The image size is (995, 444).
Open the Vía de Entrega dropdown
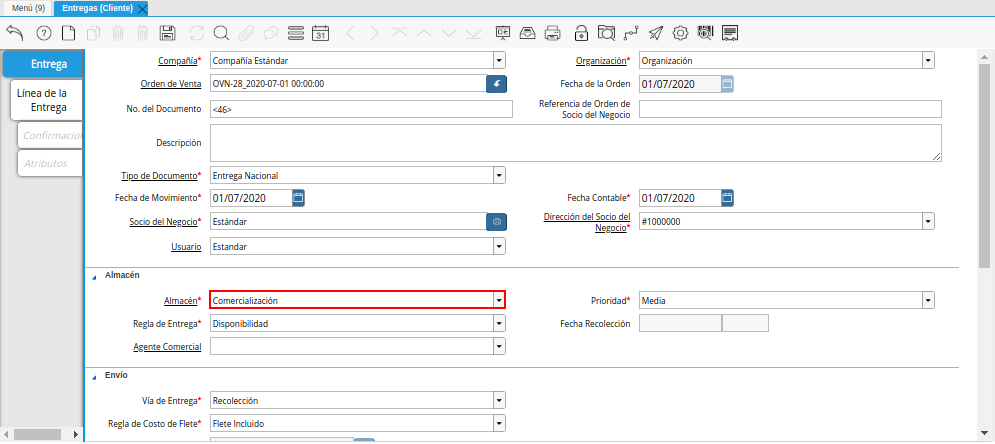pos(499,400)
